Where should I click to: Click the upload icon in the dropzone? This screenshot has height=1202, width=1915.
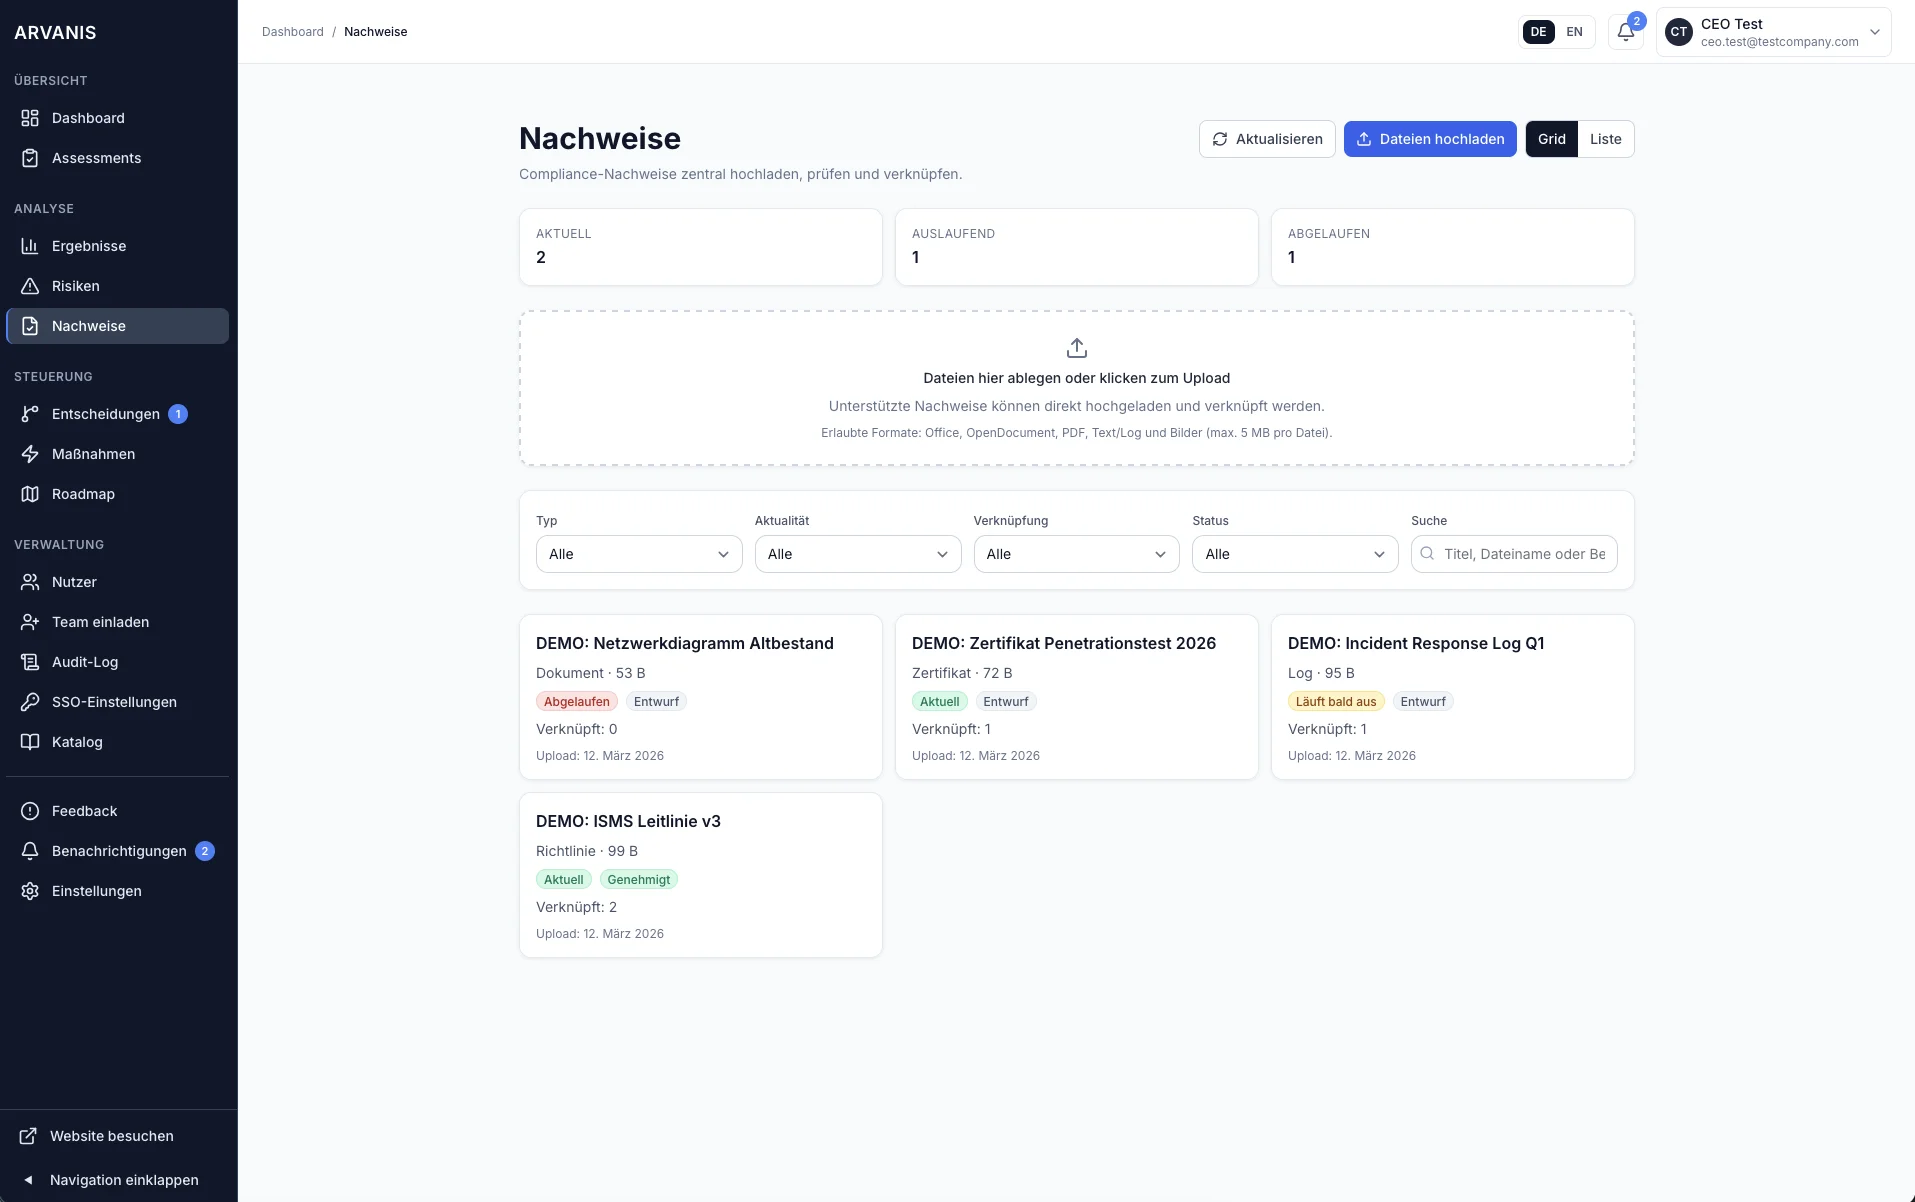tap(1076, 348)
